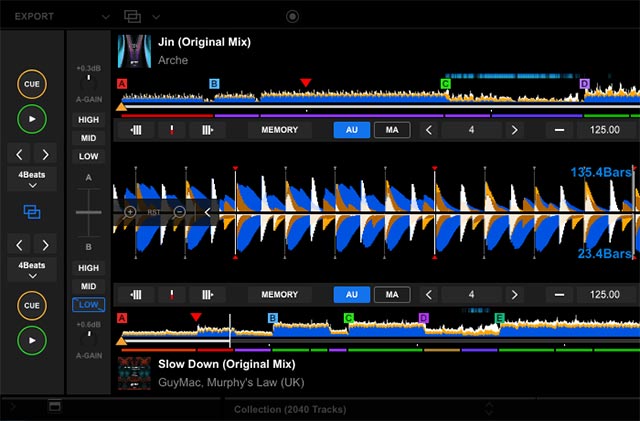Click the blue deck link icon
Image resolution: width=640 pixels, height=421 pixels.
32,211
